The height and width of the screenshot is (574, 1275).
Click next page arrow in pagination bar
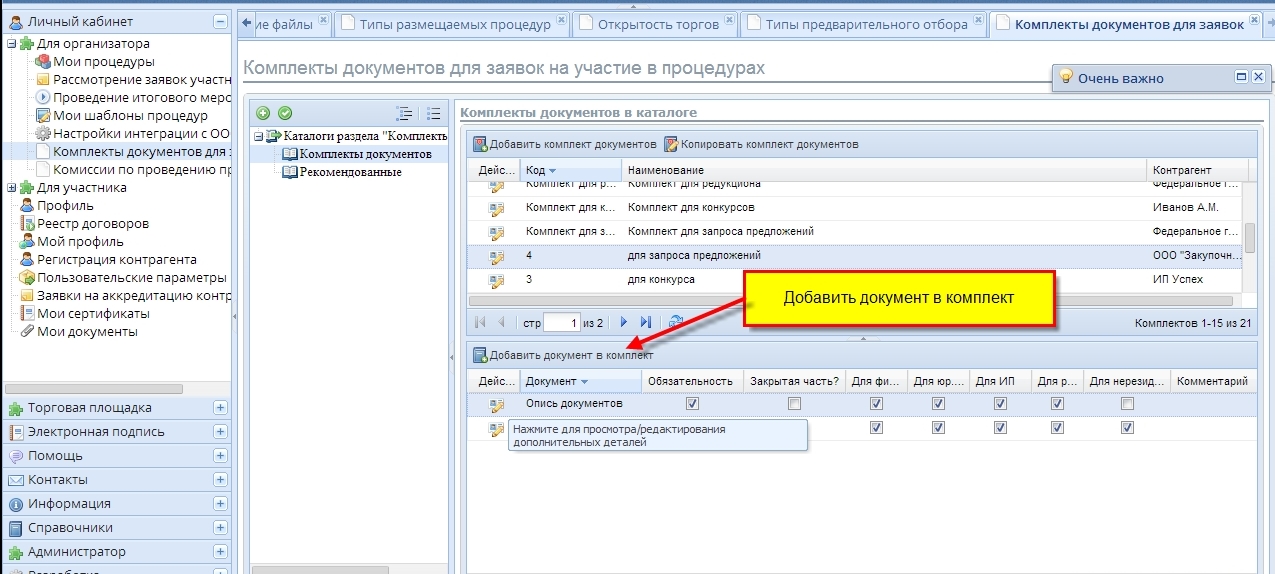tap(624, 322)
